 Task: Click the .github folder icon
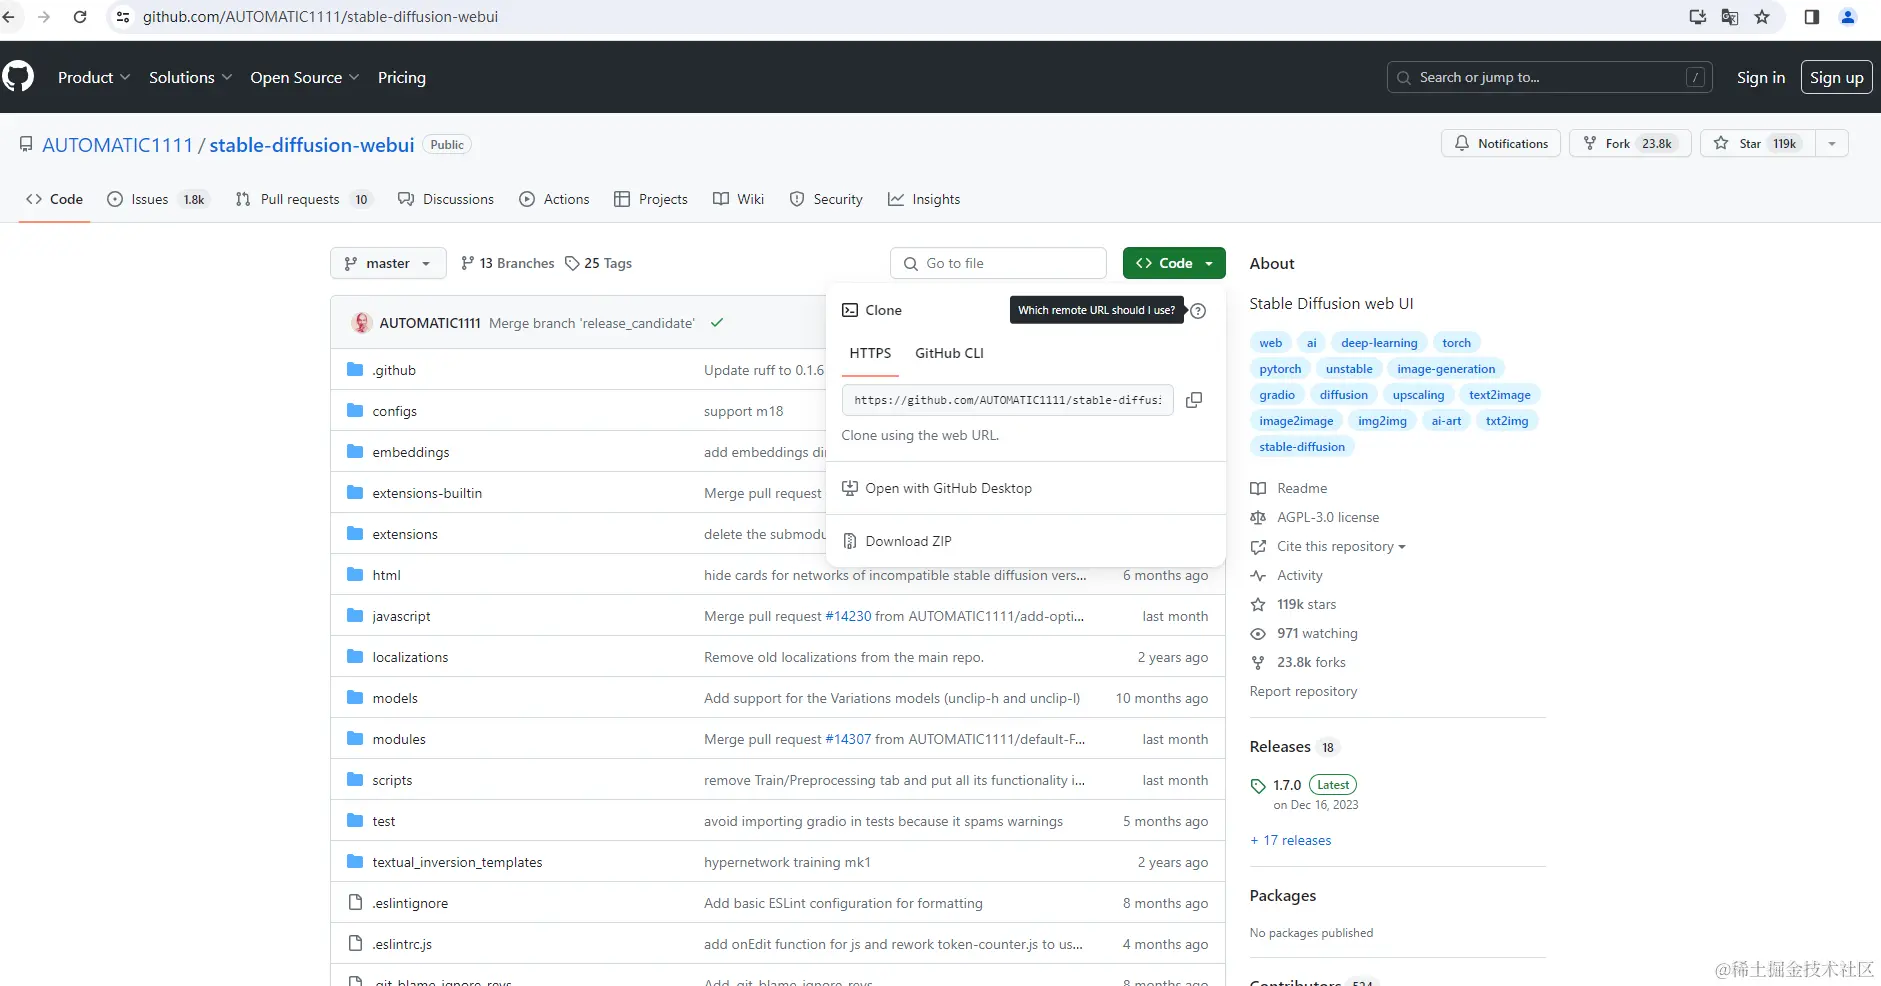[x=355, y=370]
